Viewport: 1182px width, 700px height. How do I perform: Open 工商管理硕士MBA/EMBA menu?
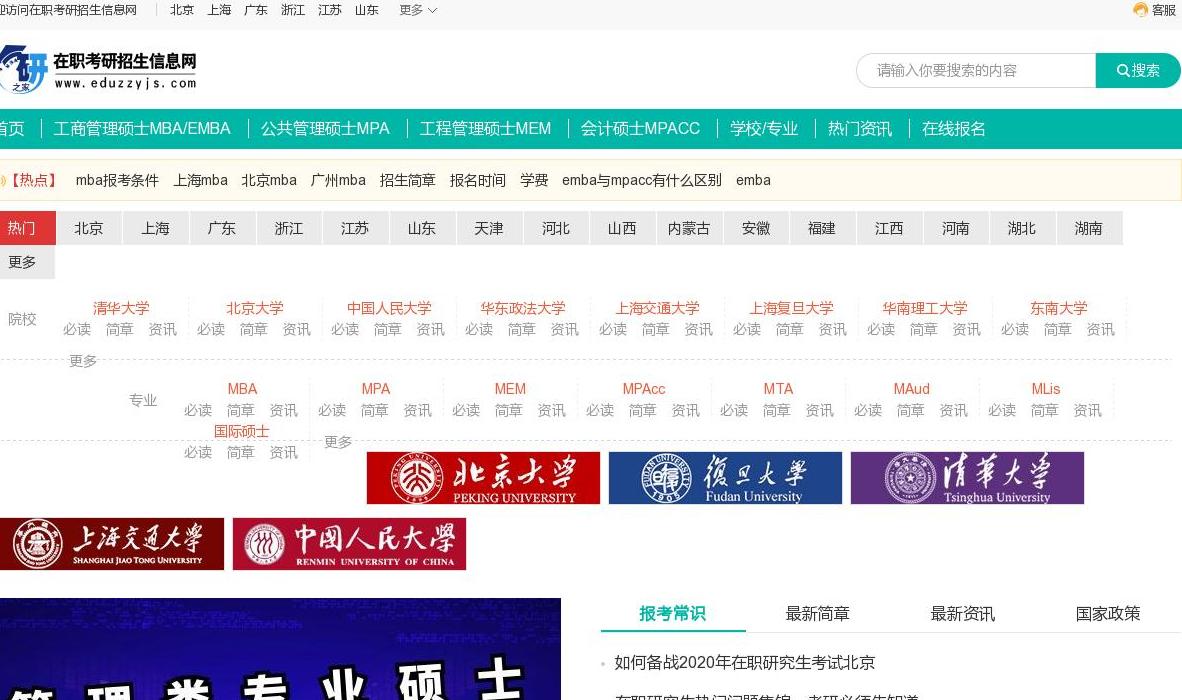142,129
